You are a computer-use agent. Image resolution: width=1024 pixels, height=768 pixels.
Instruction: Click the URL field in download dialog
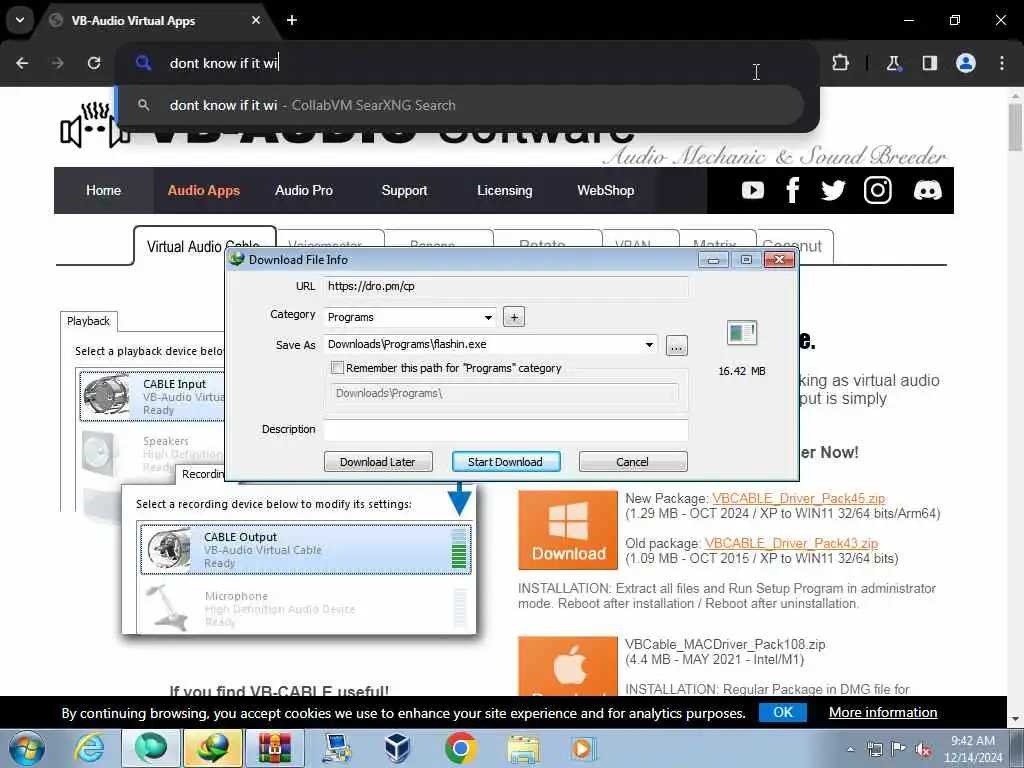coord(506,286)
